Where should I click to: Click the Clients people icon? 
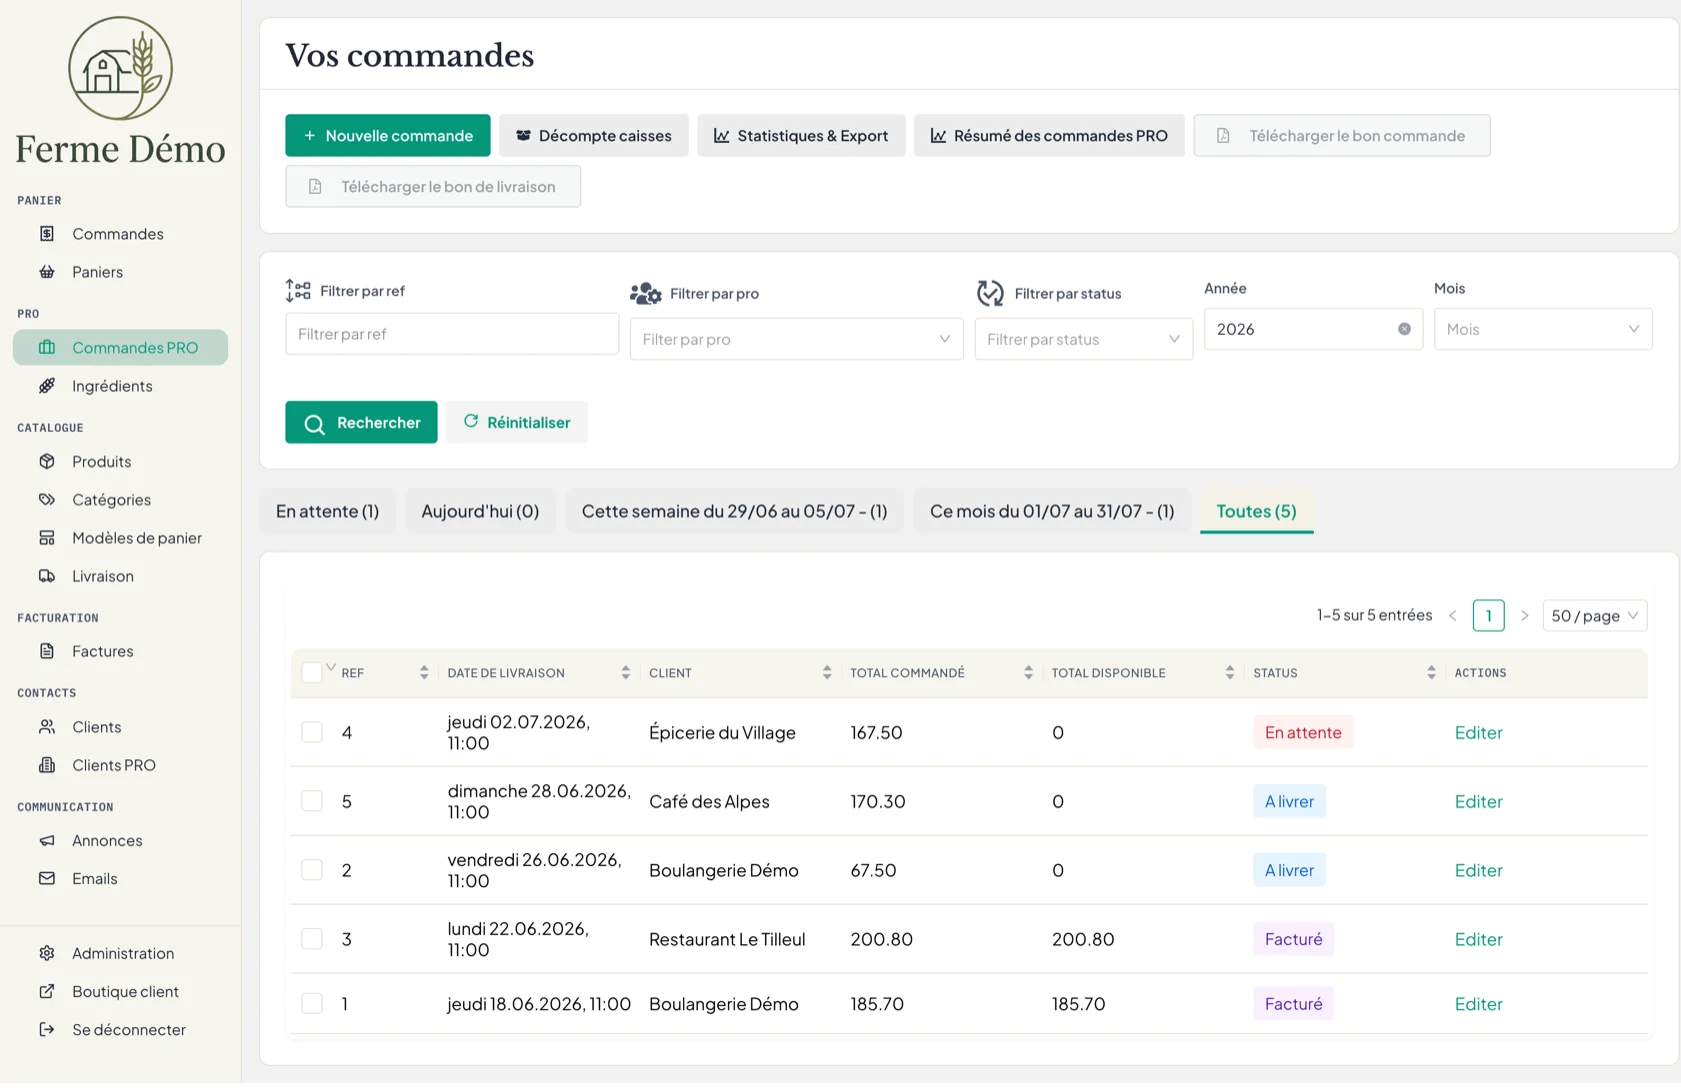(47, 726)
